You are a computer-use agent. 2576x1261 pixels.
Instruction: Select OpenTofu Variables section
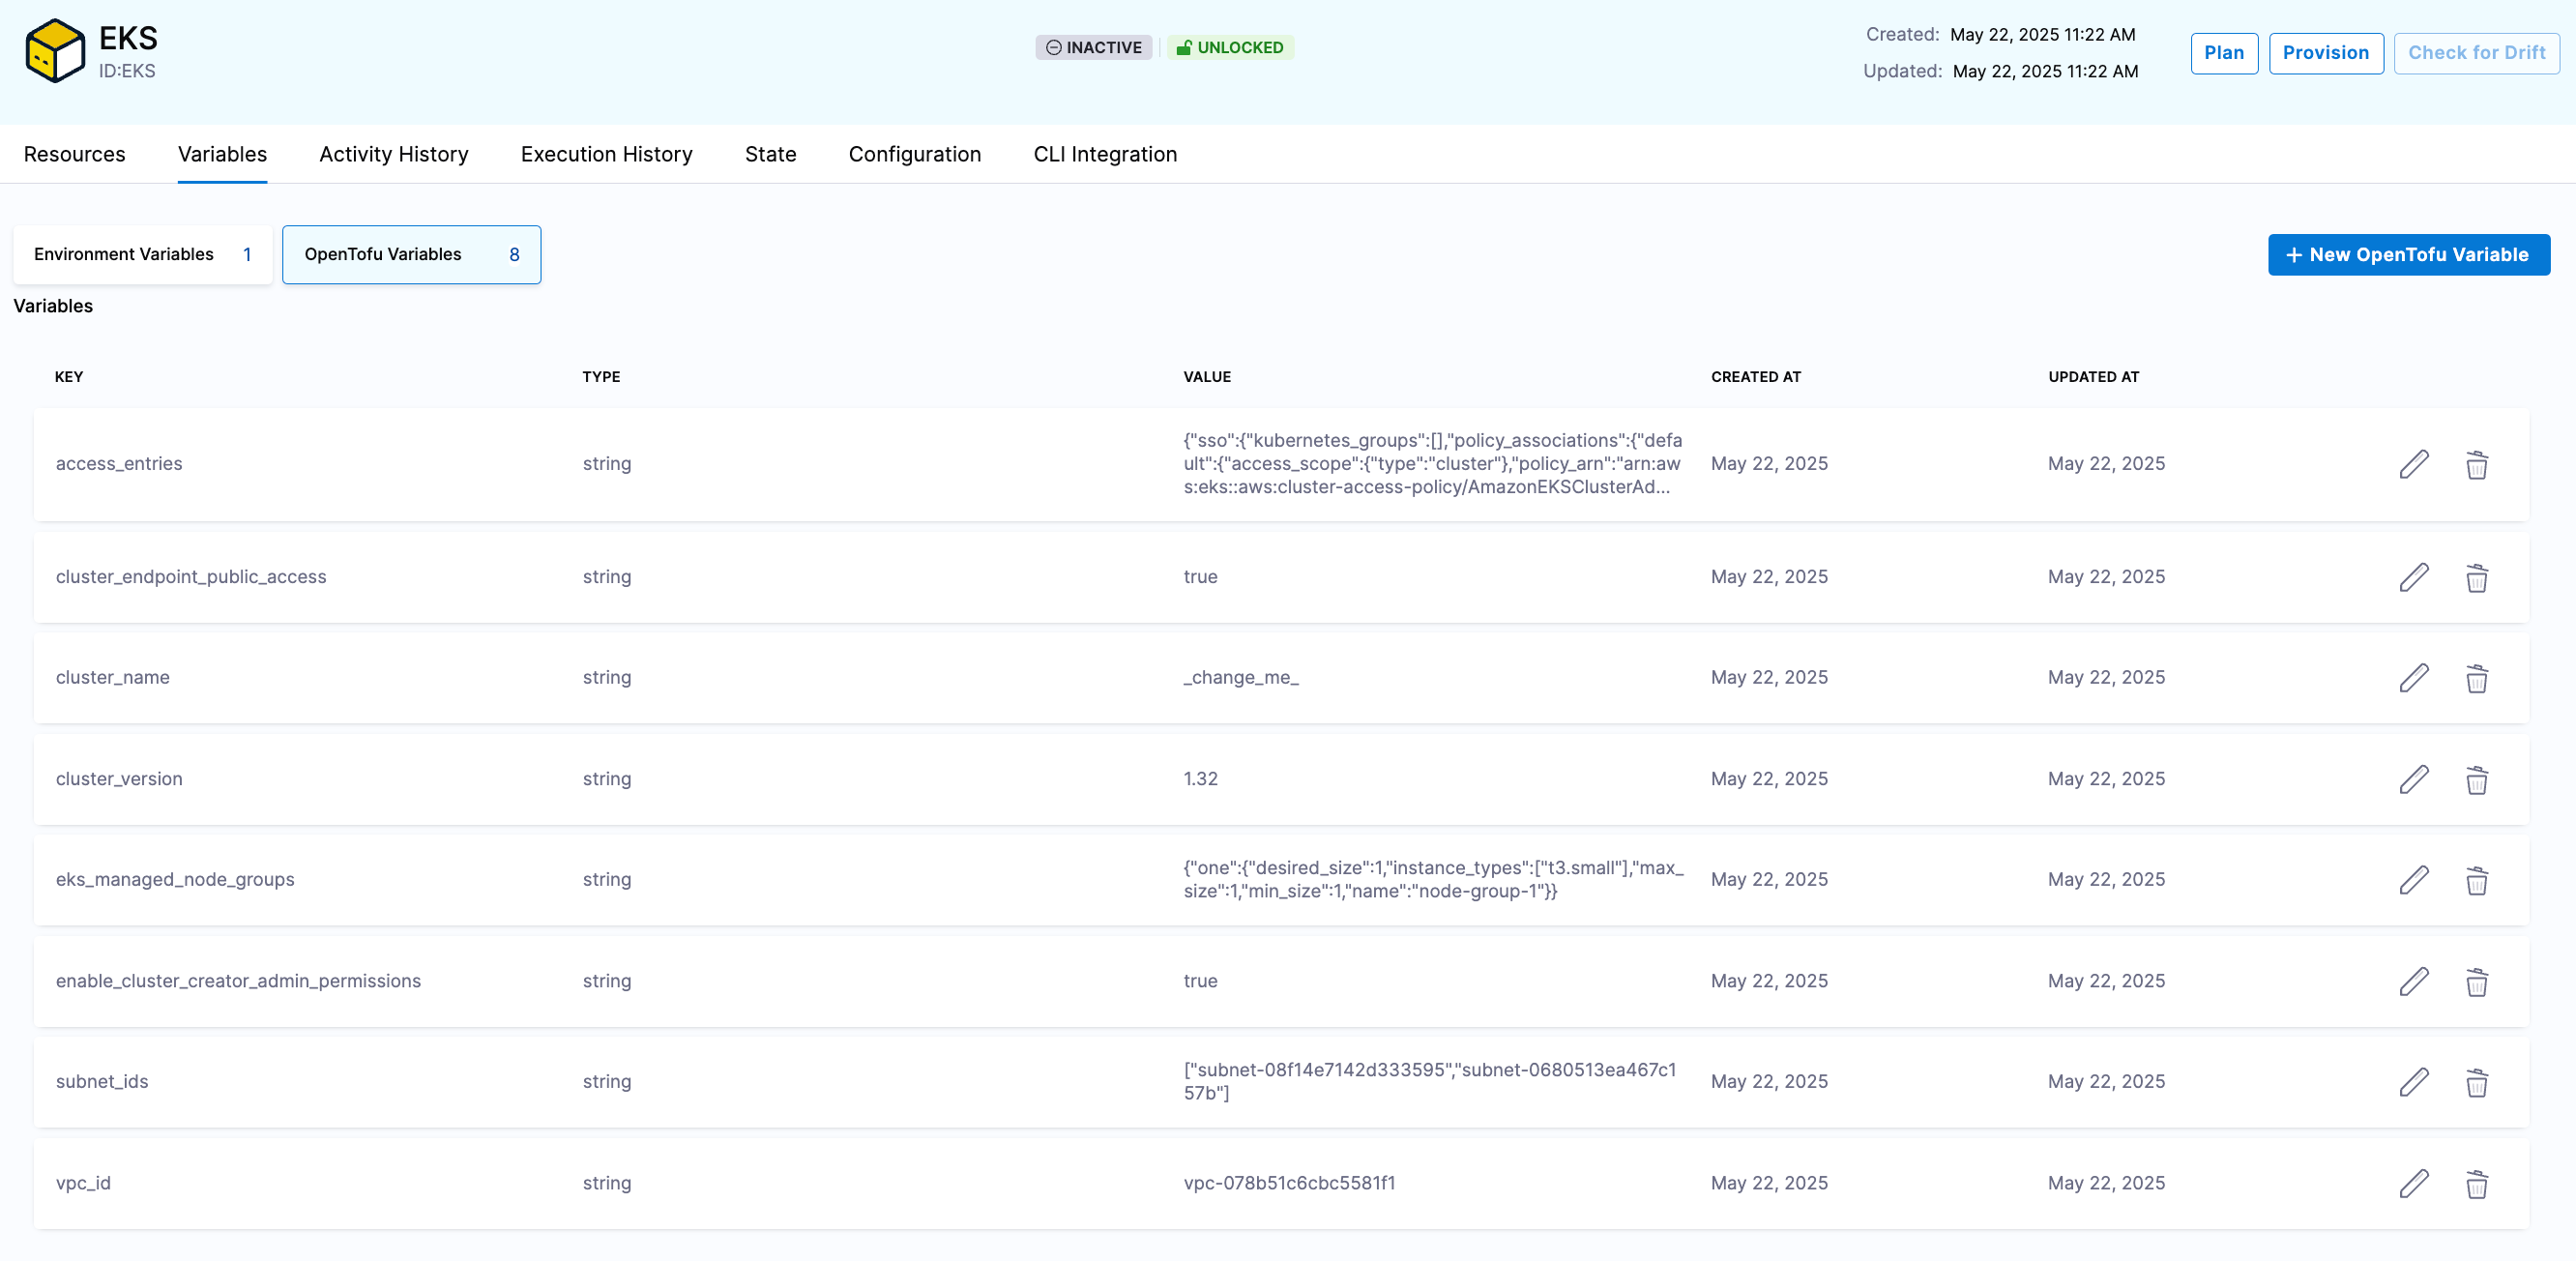[x=411, y=254]
